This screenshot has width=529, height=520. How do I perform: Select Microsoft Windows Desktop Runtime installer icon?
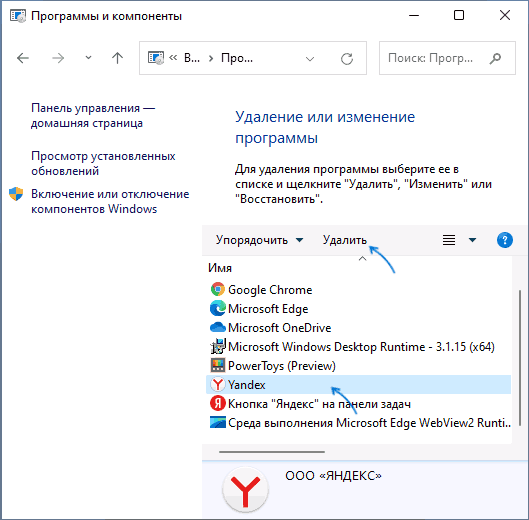click(x=218, y=347)
